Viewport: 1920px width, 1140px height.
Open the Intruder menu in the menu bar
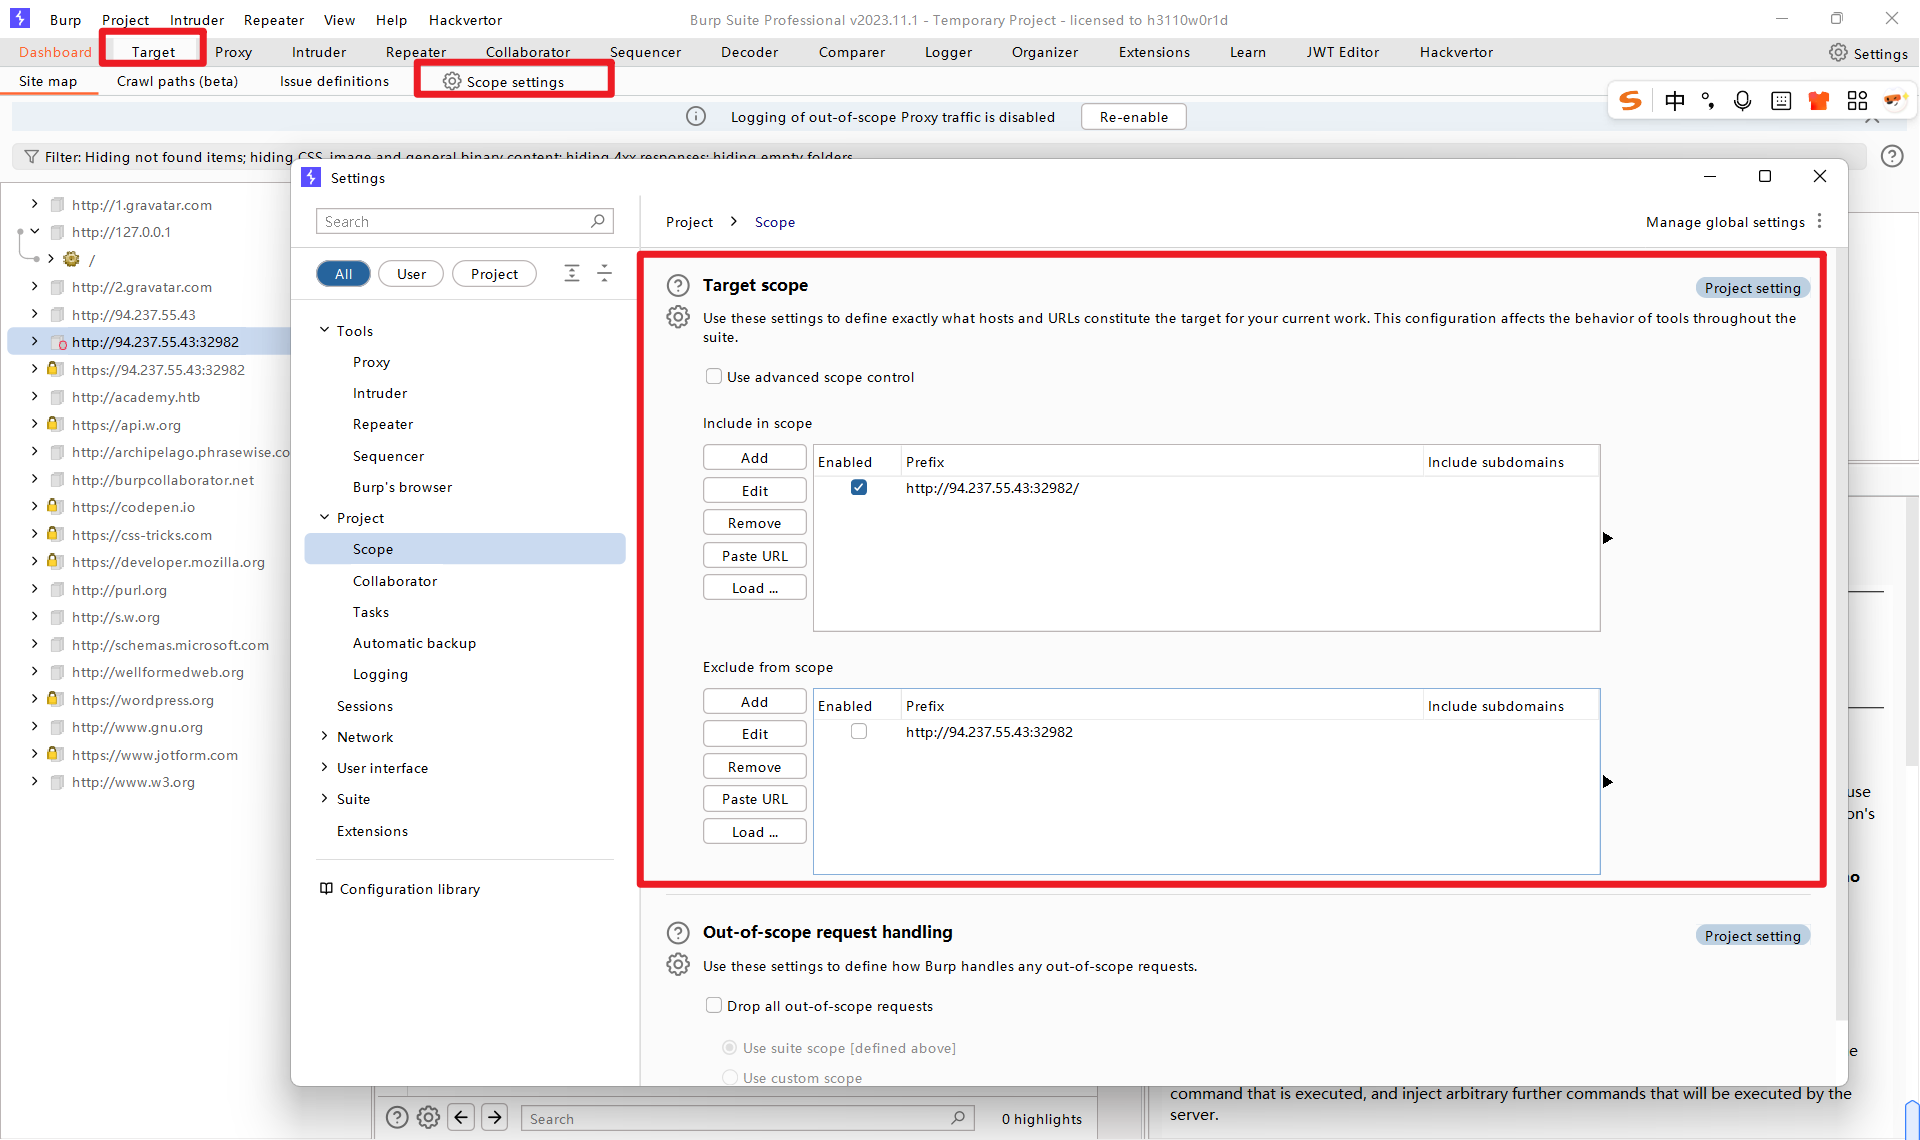point(196,20)
